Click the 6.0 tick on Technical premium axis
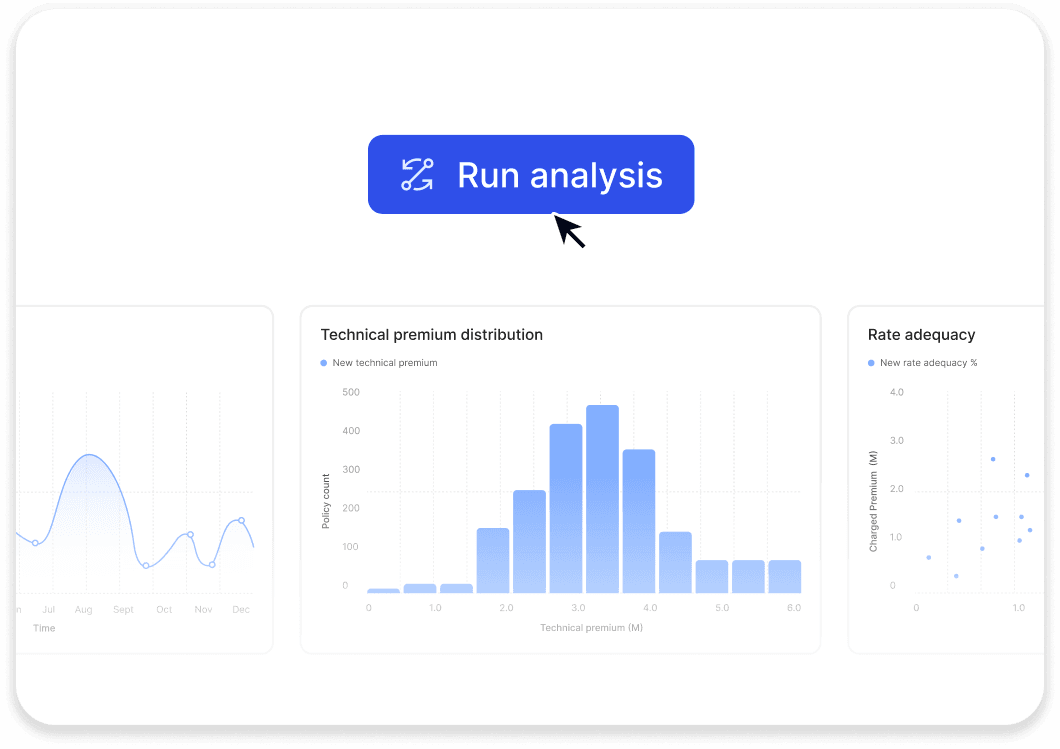 coord(794,608)
